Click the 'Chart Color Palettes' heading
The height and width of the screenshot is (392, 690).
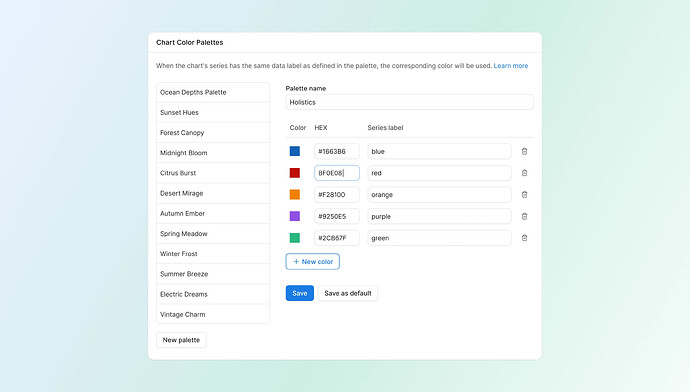coord(190,43)
